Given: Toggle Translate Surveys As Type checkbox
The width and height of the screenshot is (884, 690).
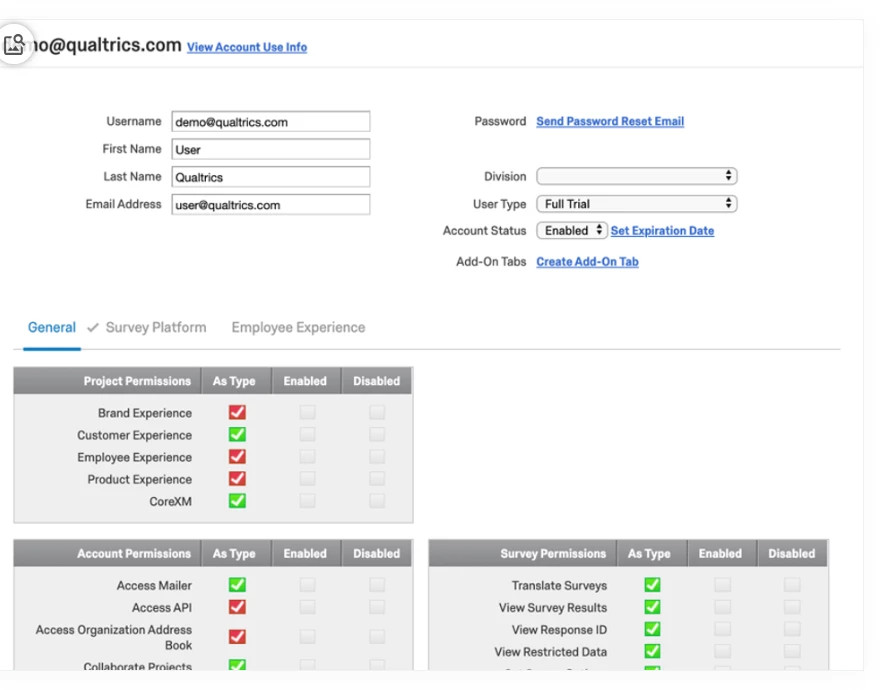Looking at the screenshot, I should click(652, 585).
